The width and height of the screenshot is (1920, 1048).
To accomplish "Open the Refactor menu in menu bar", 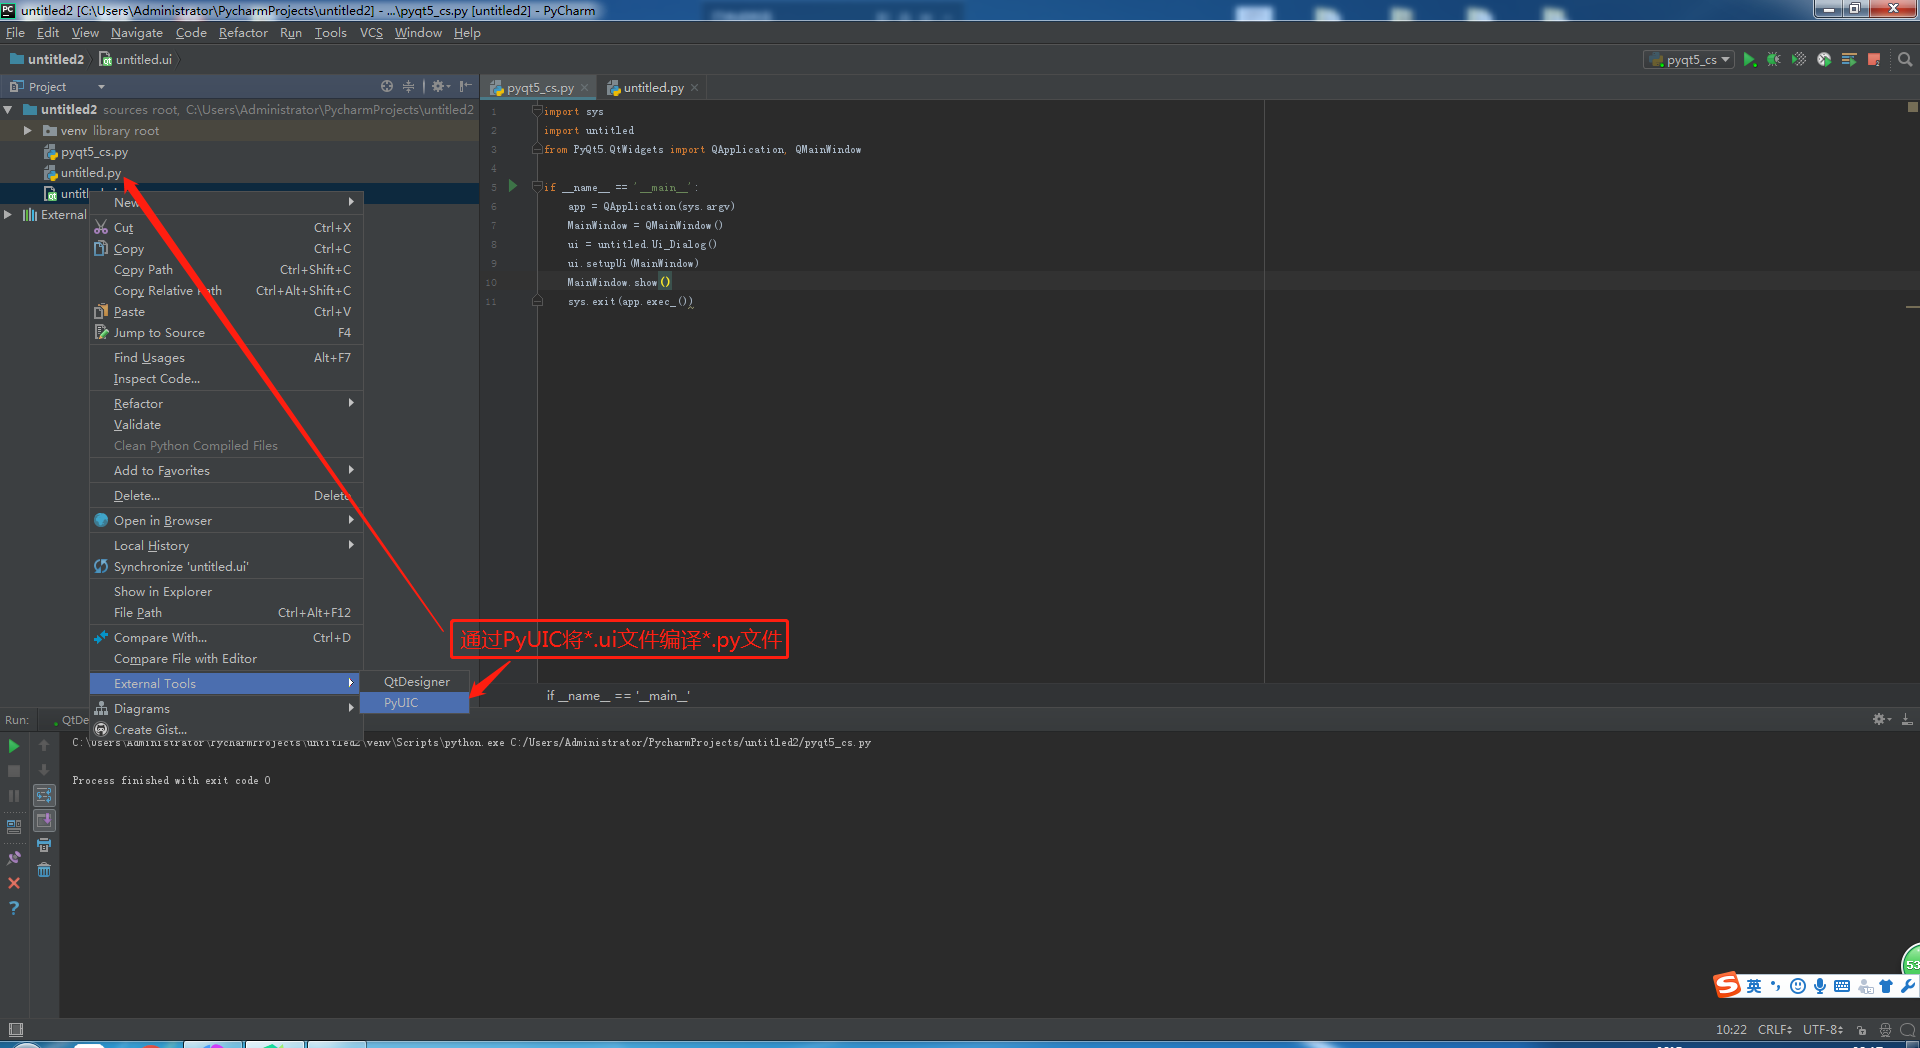I will coord(243,33).
